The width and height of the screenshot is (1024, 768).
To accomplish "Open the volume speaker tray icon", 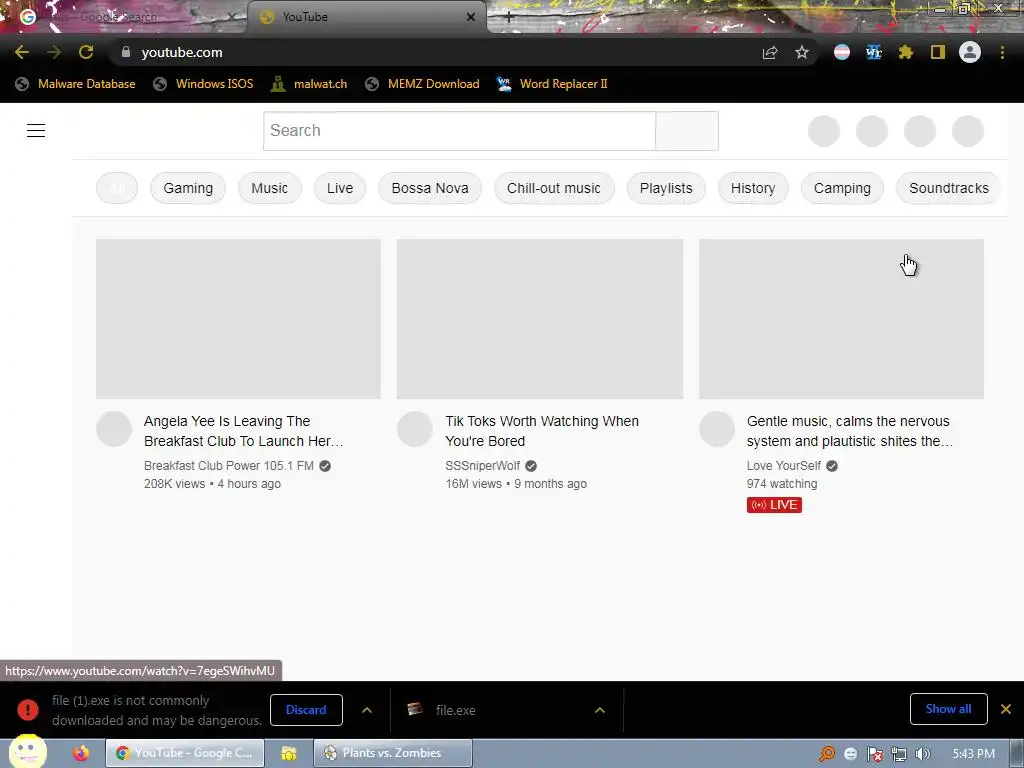I will [923, 754].
